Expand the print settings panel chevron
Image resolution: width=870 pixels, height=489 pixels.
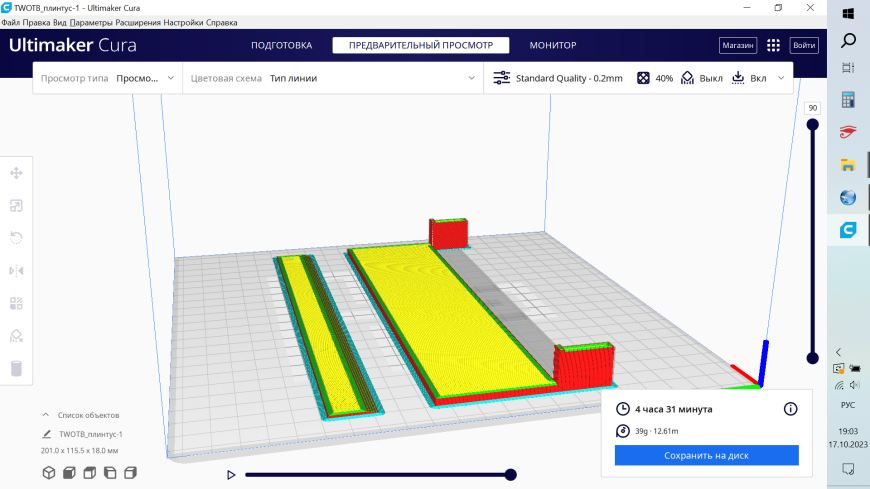[x=781, y=78]
